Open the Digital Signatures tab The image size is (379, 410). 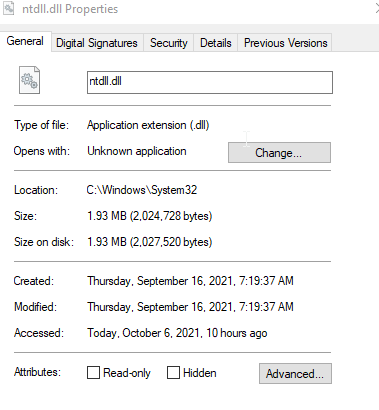pos(97,43)
